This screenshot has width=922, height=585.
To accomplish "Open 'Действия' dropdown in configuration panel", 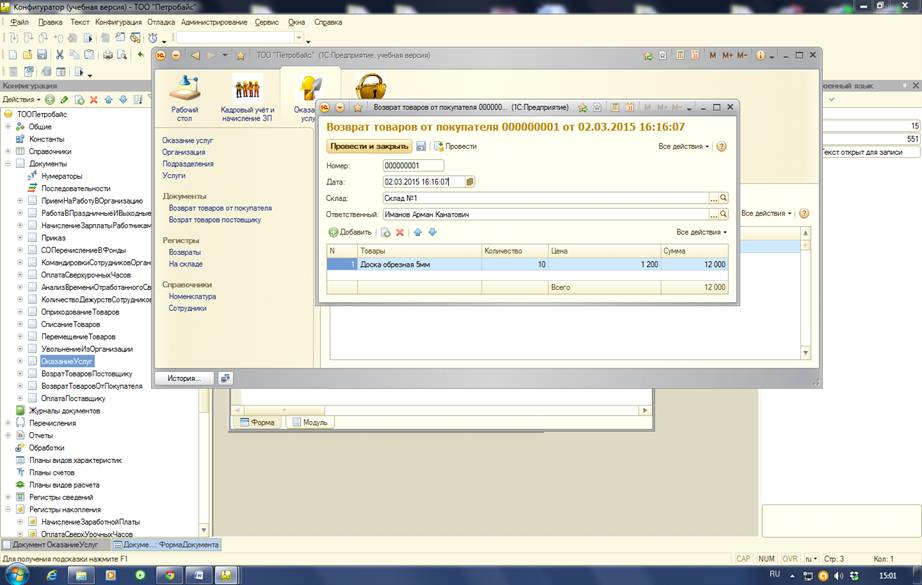I will 21,100.
